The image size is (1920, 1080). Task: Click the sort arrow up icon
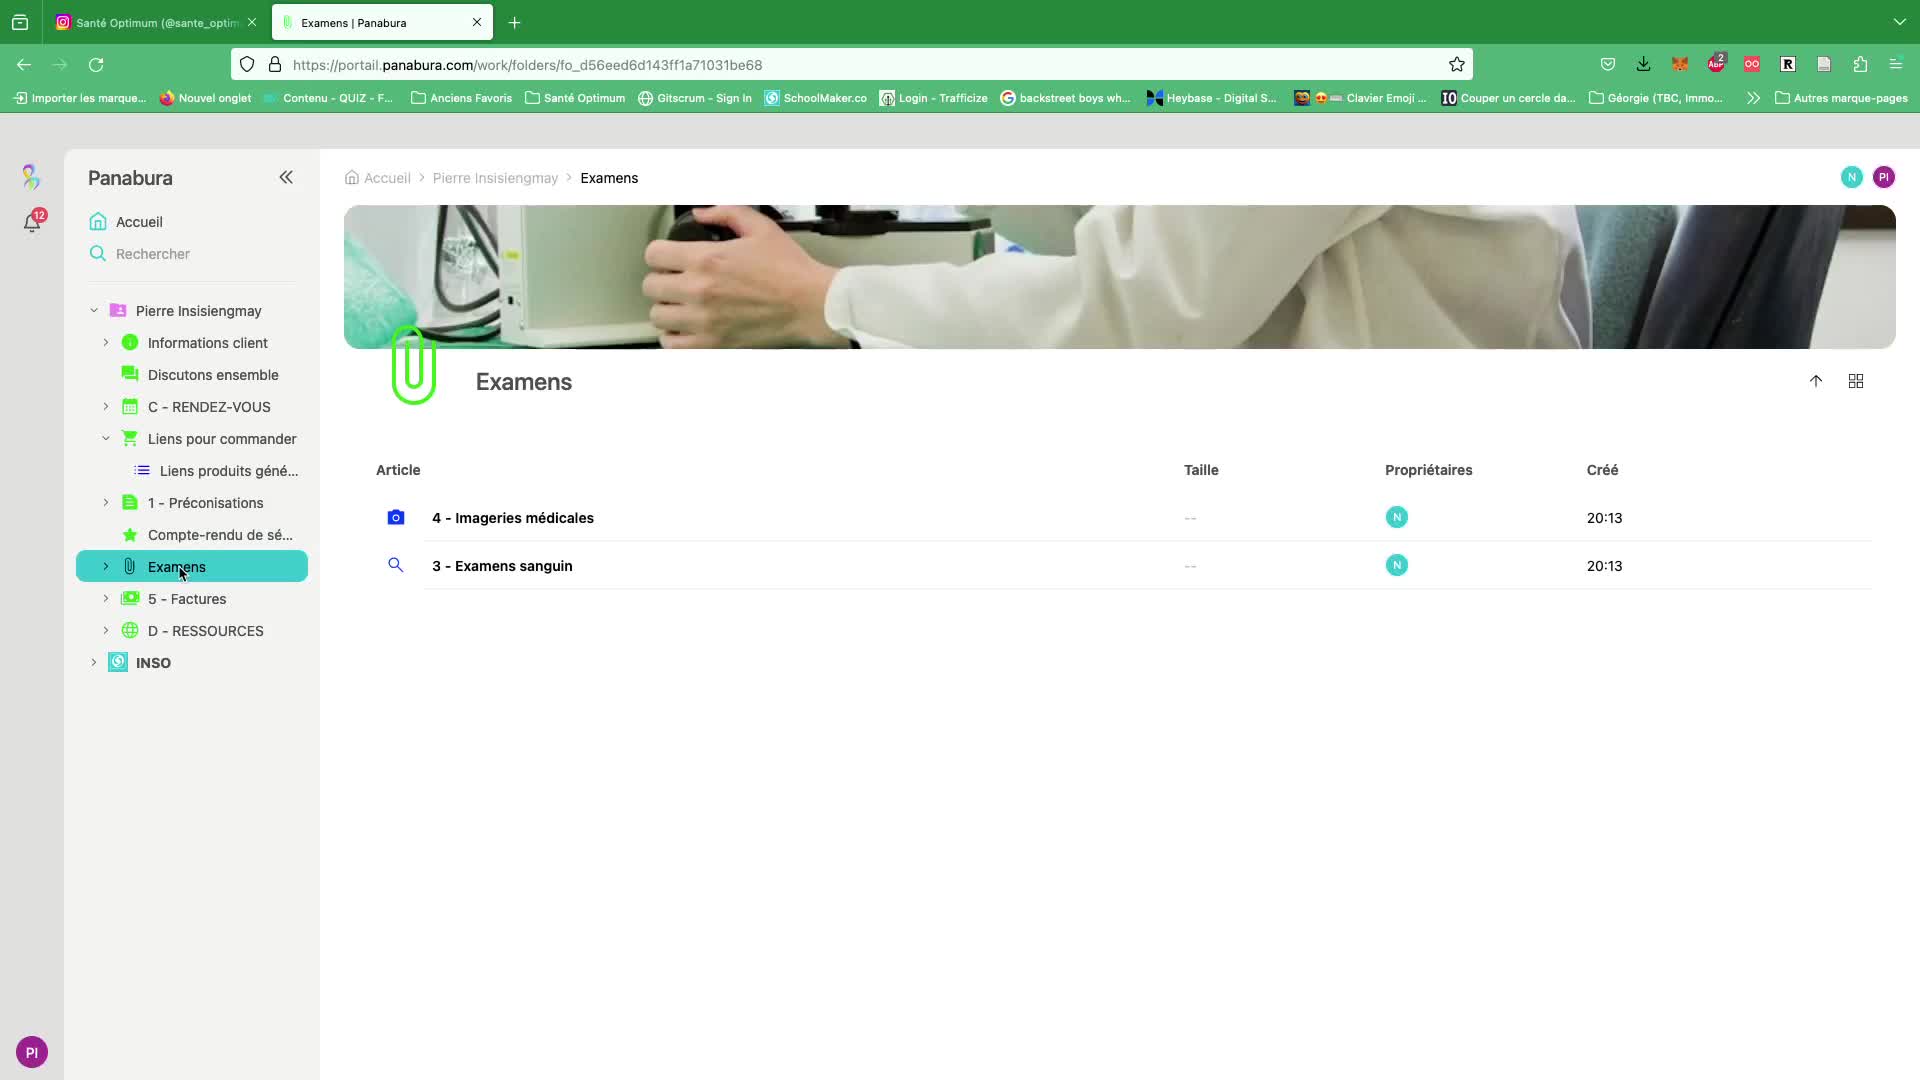pos(1816,381)
